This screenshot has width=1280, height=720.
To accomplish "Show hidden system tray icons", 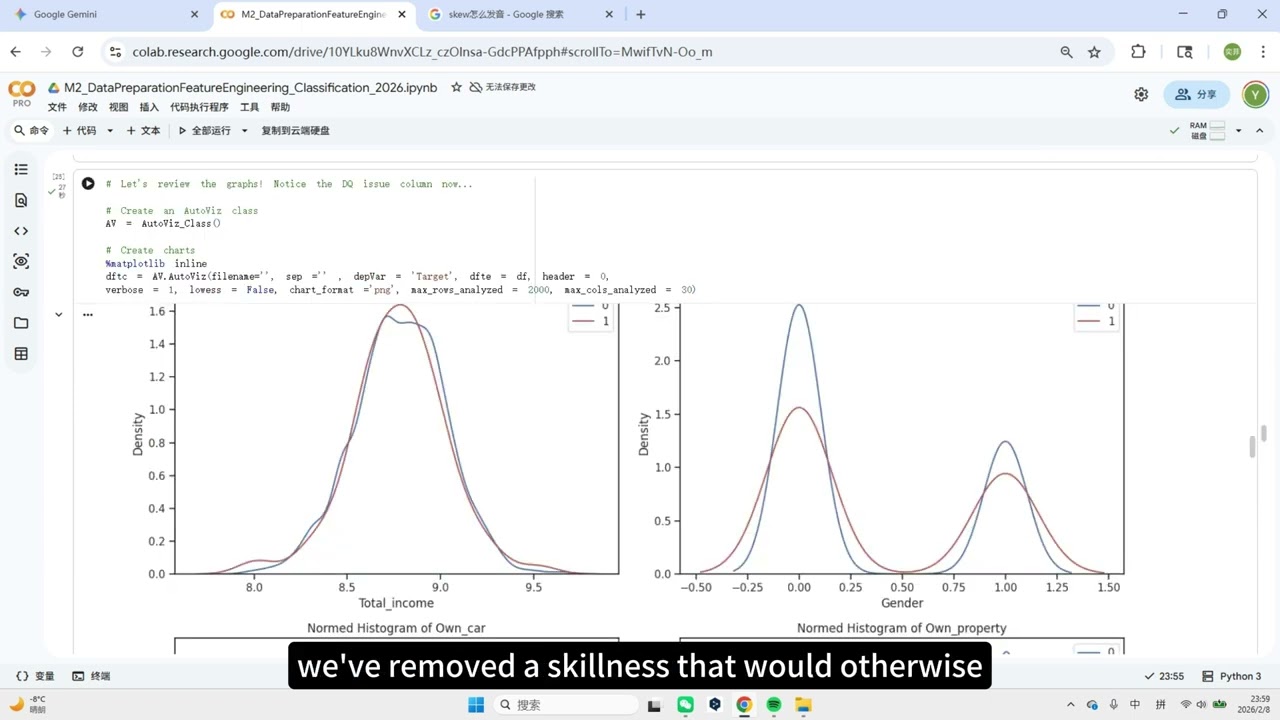I will pyautogui.click(x=1070, y=705).
